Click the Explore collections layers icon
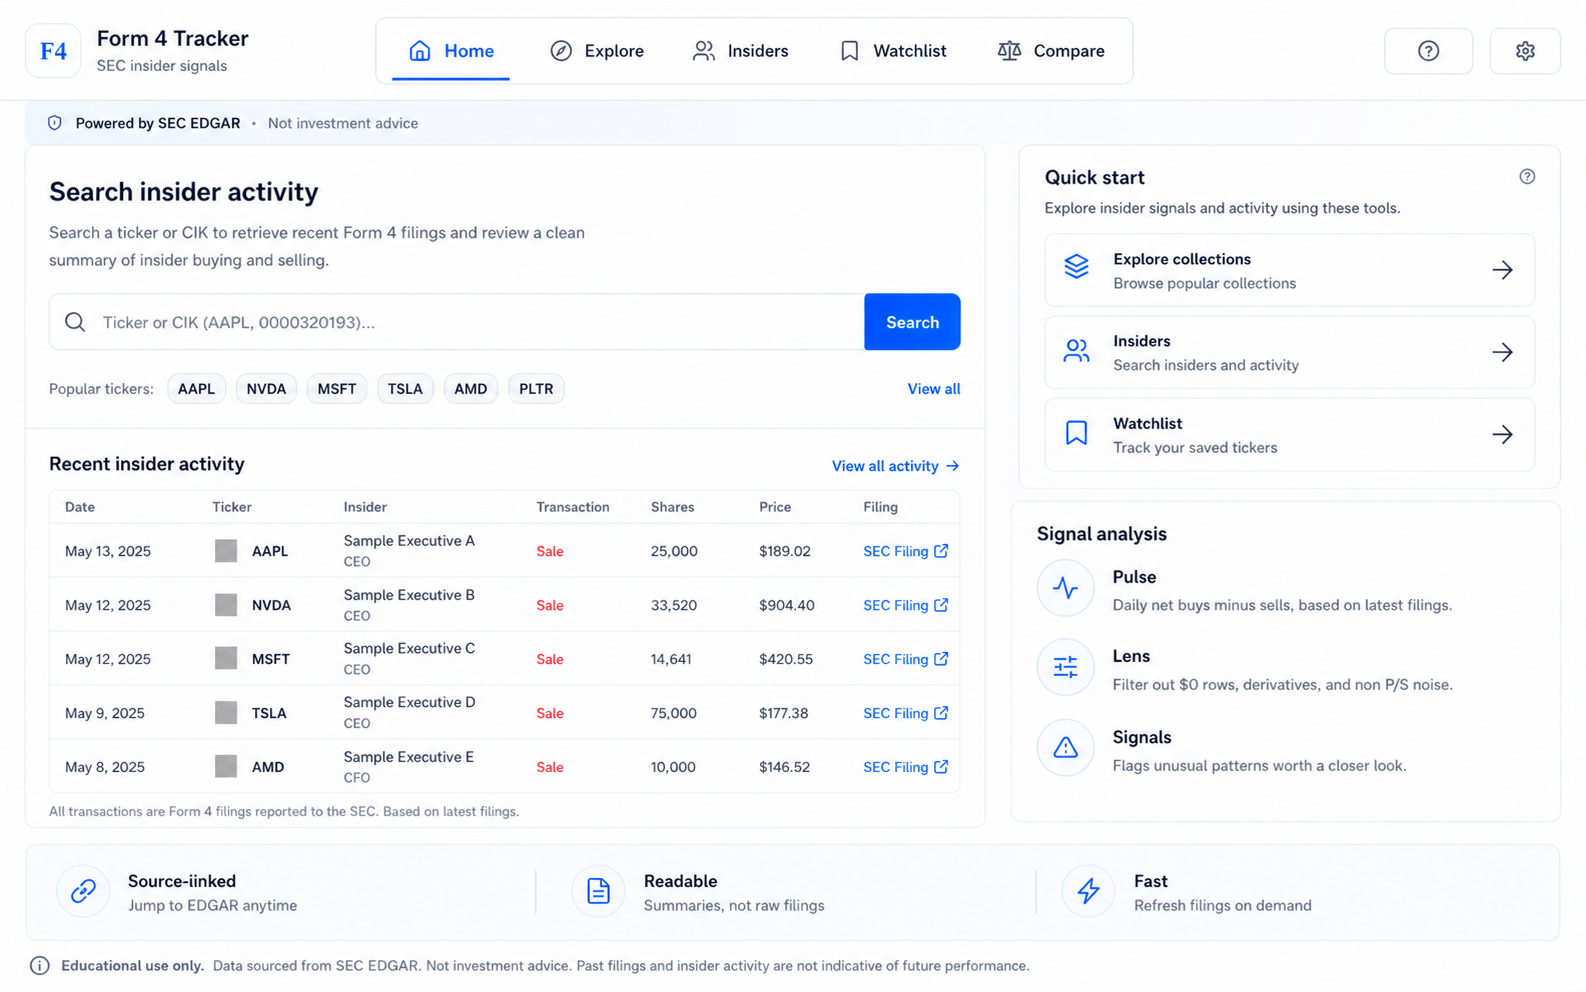Image resolution: width=1586 pixels, height=992 pixels. pyautogui.click(x=1076, y=267)
